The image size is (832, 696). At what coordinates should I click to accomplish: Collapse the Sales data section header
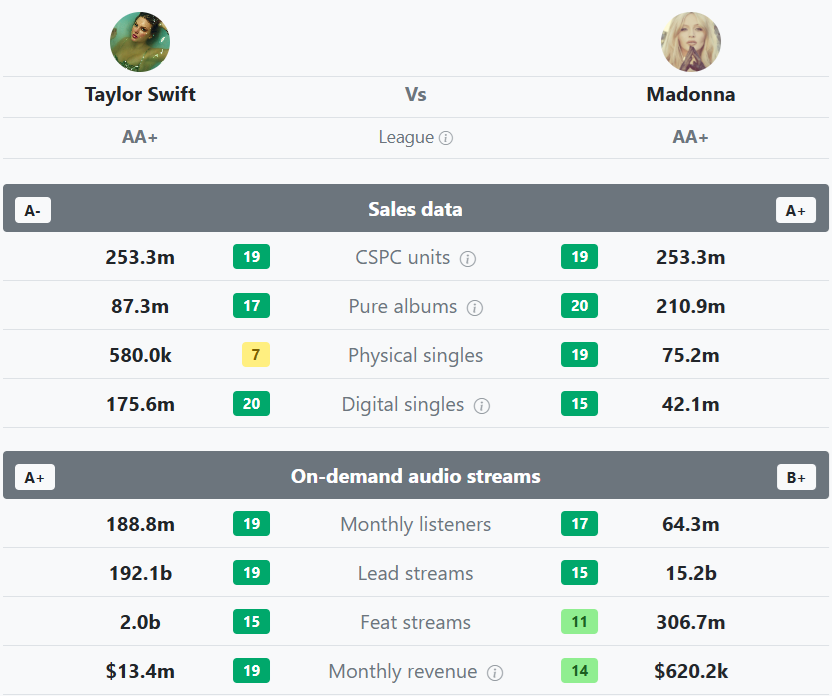416,210
